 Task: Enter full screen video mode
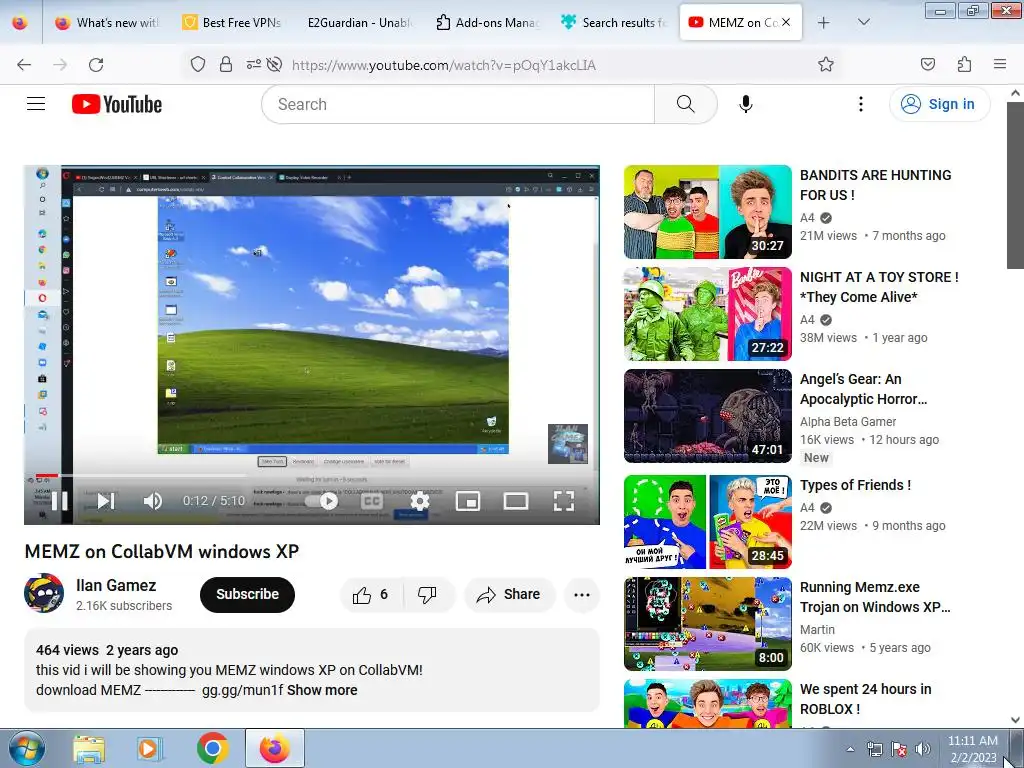pos(564,501)
